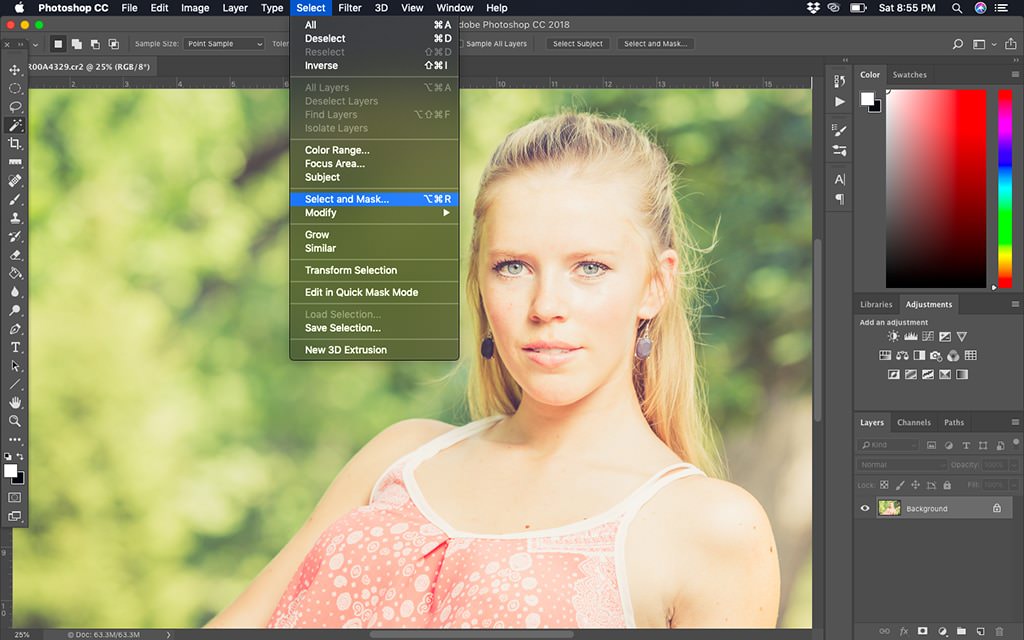Image resolution: width=1024 pixels, height=640 pixels.
Task: Open the Filter menu
Action: coord(350,8)
